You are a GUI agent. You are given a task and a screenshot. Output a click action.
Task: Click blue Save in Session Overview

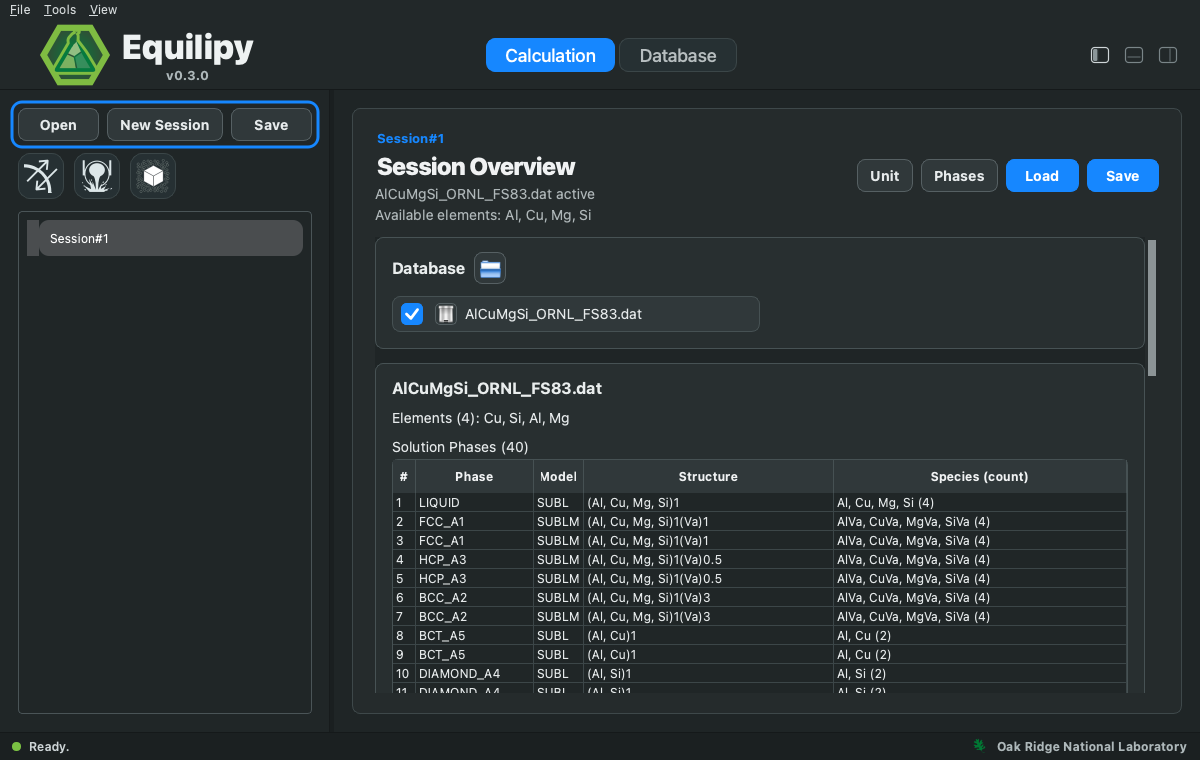1123,175
